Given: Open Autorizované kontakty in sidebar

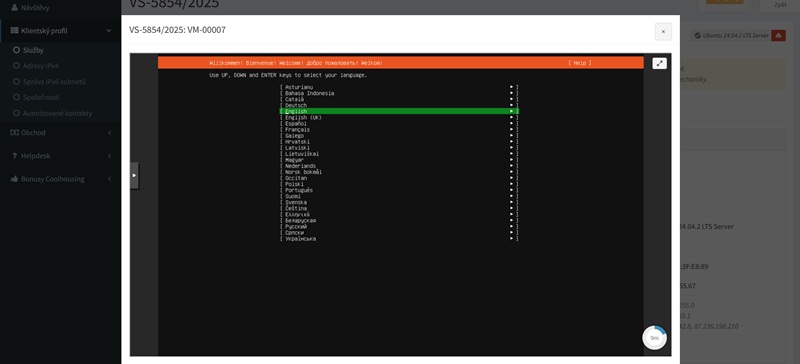Looking at the screenshot, I should pos(57,113).
